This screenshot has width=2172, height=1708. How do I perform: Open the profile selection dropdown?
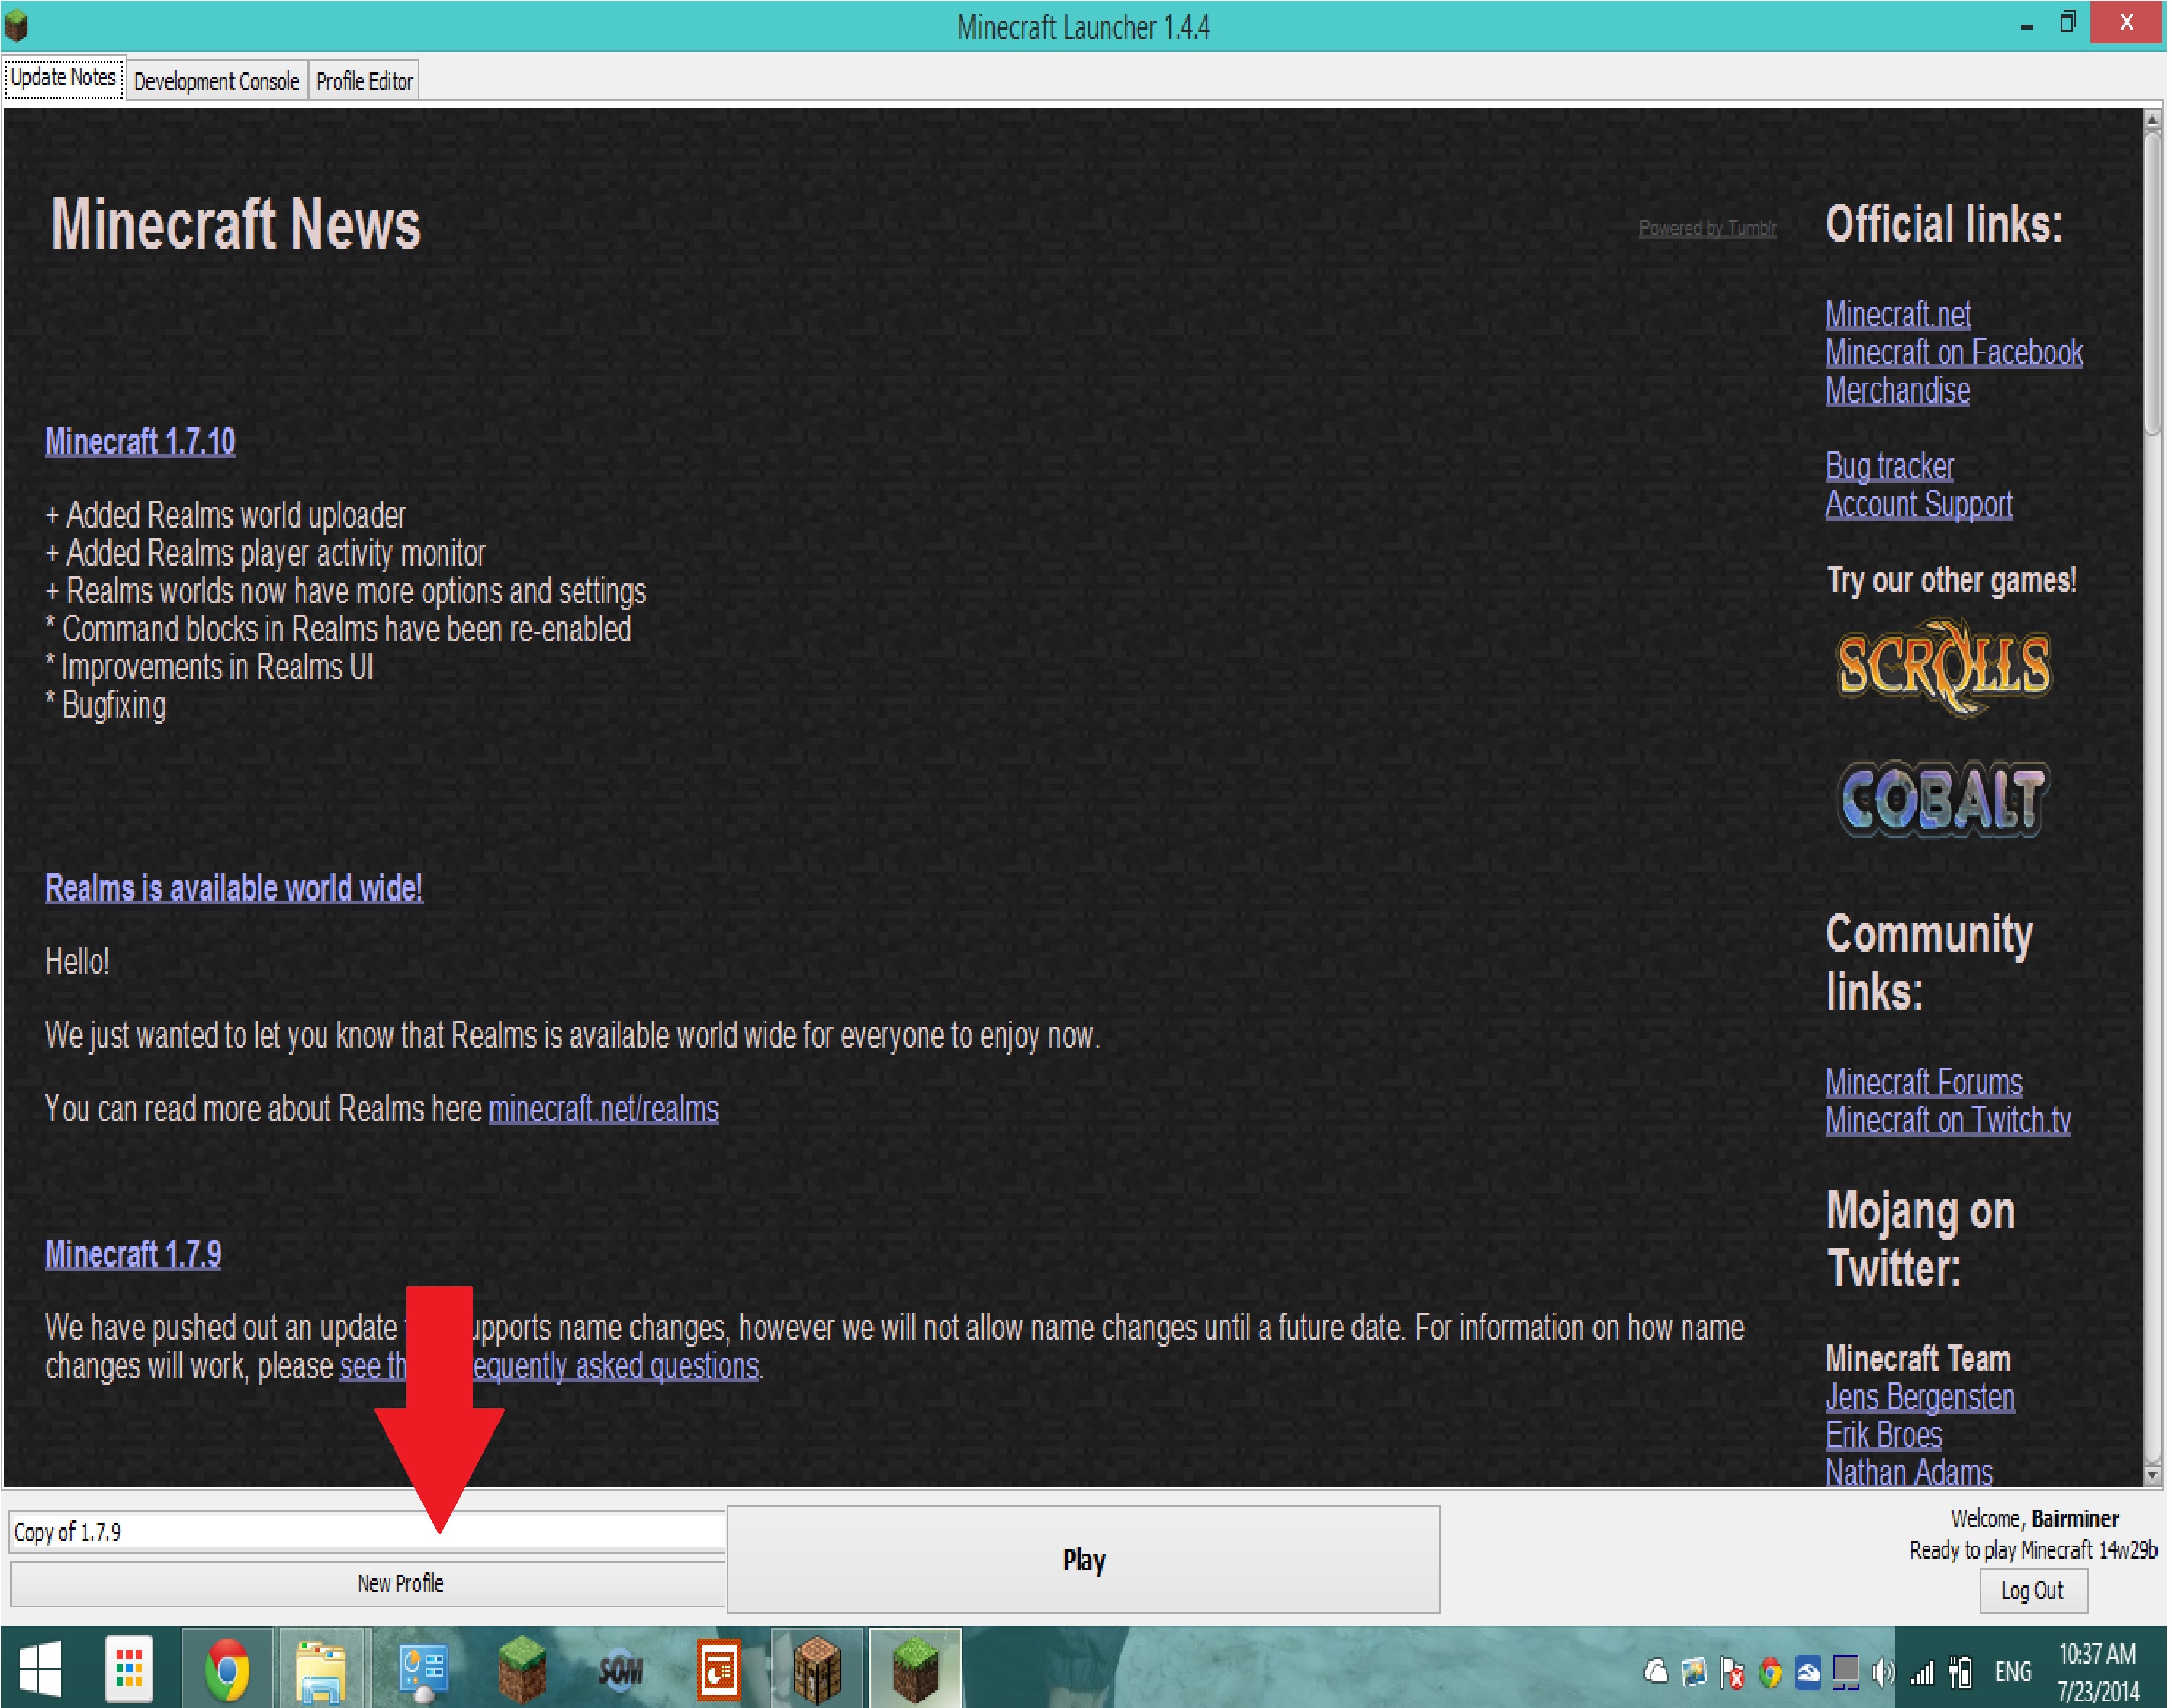click(x=367, y=1532)
